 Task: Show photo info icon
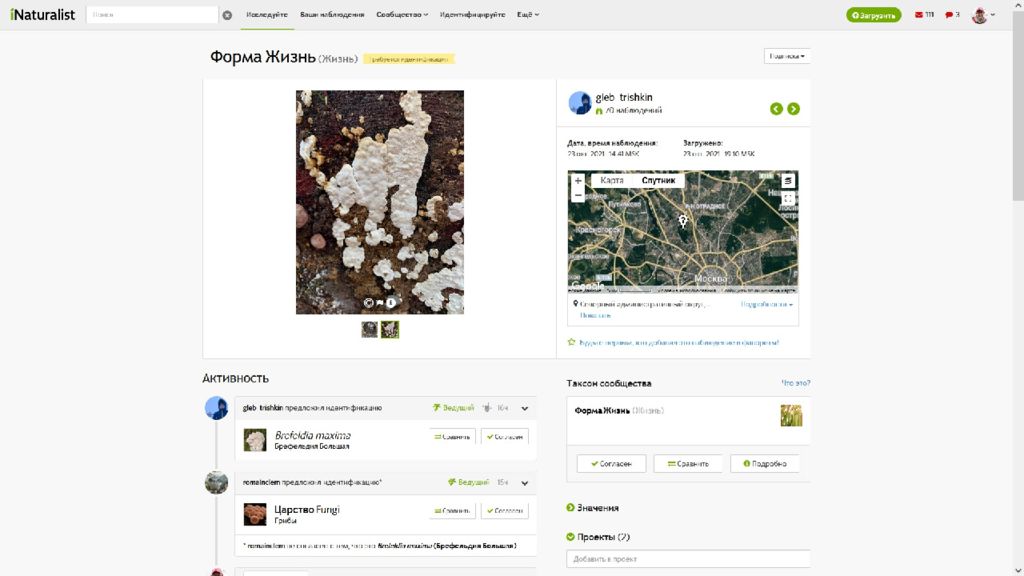(x=391, y=303)
